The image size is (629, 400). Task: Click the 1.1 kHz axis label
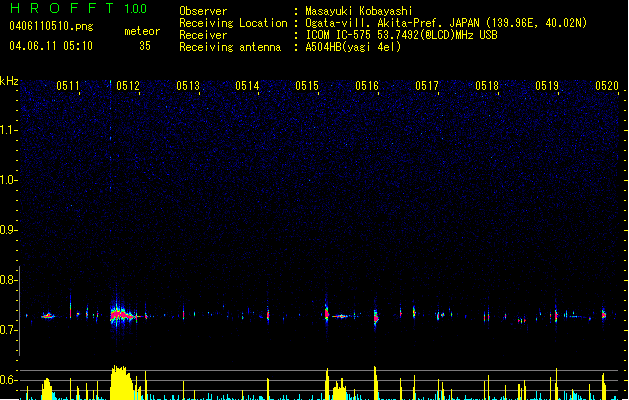tap(8, 130)
